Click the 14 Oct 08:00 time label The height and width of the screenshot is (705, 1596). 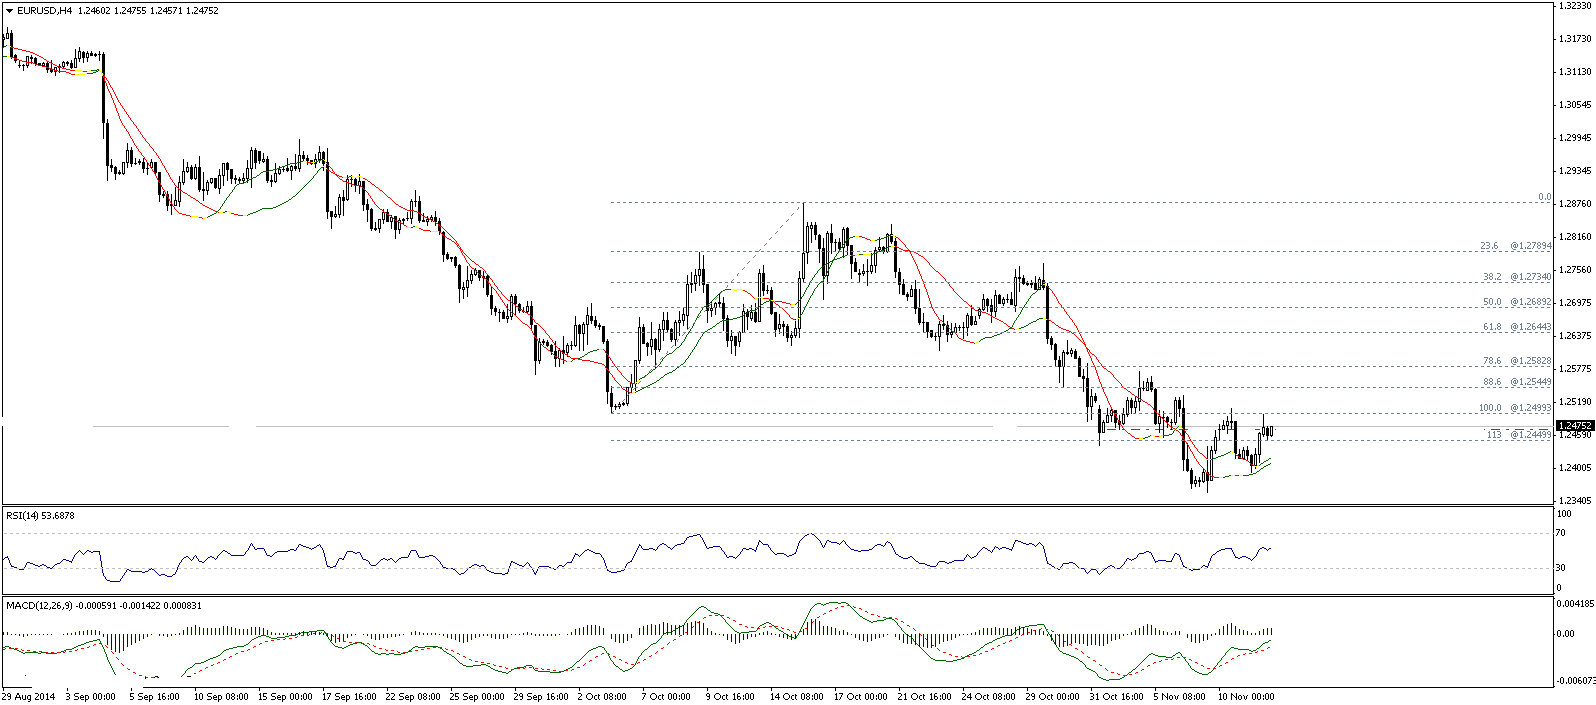tap(796, 696)
